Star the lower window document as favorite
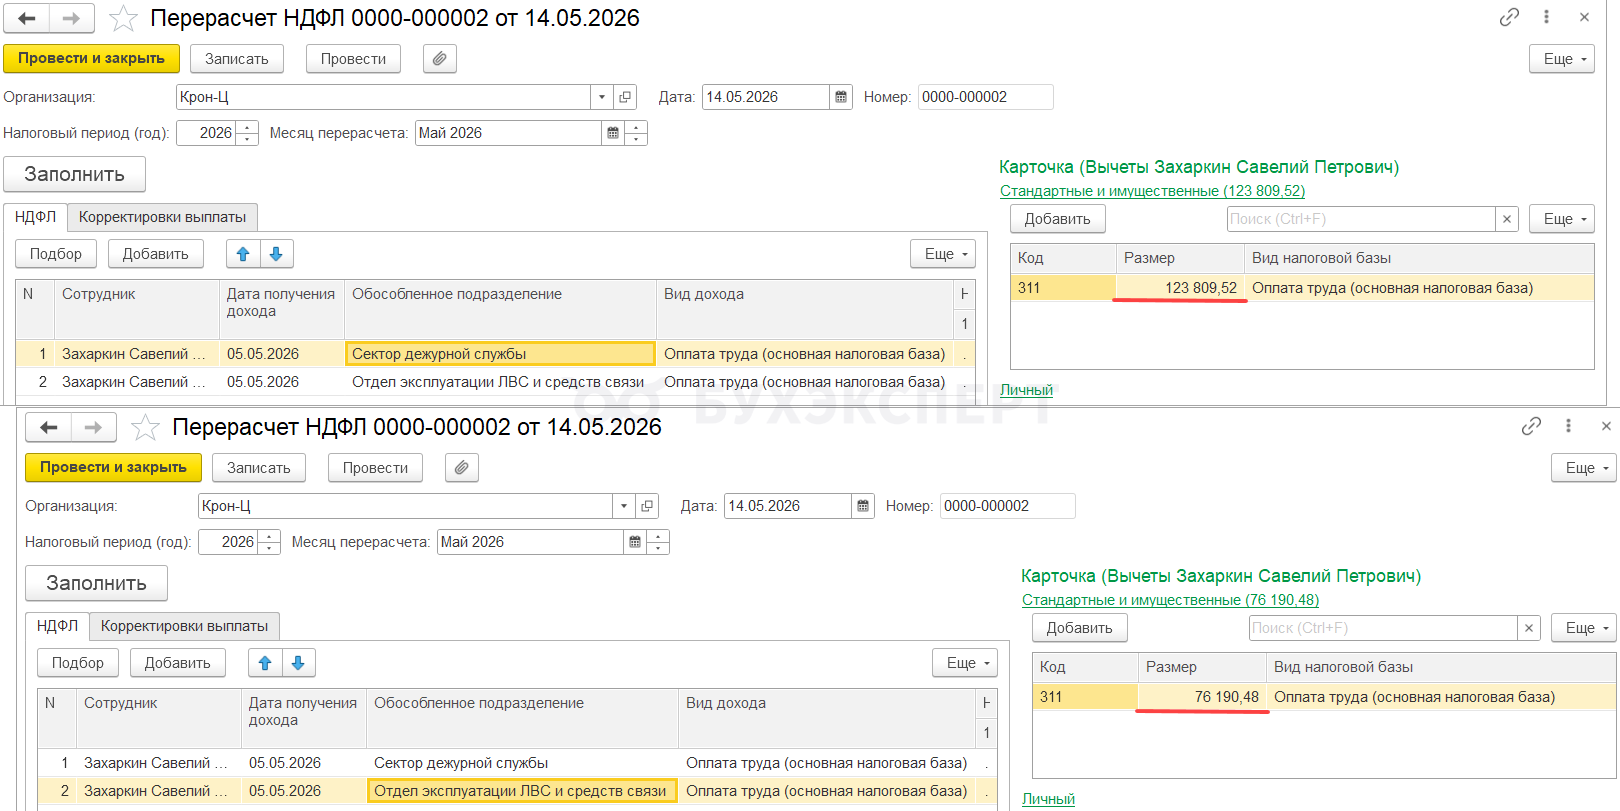 [x=145, y=427]
